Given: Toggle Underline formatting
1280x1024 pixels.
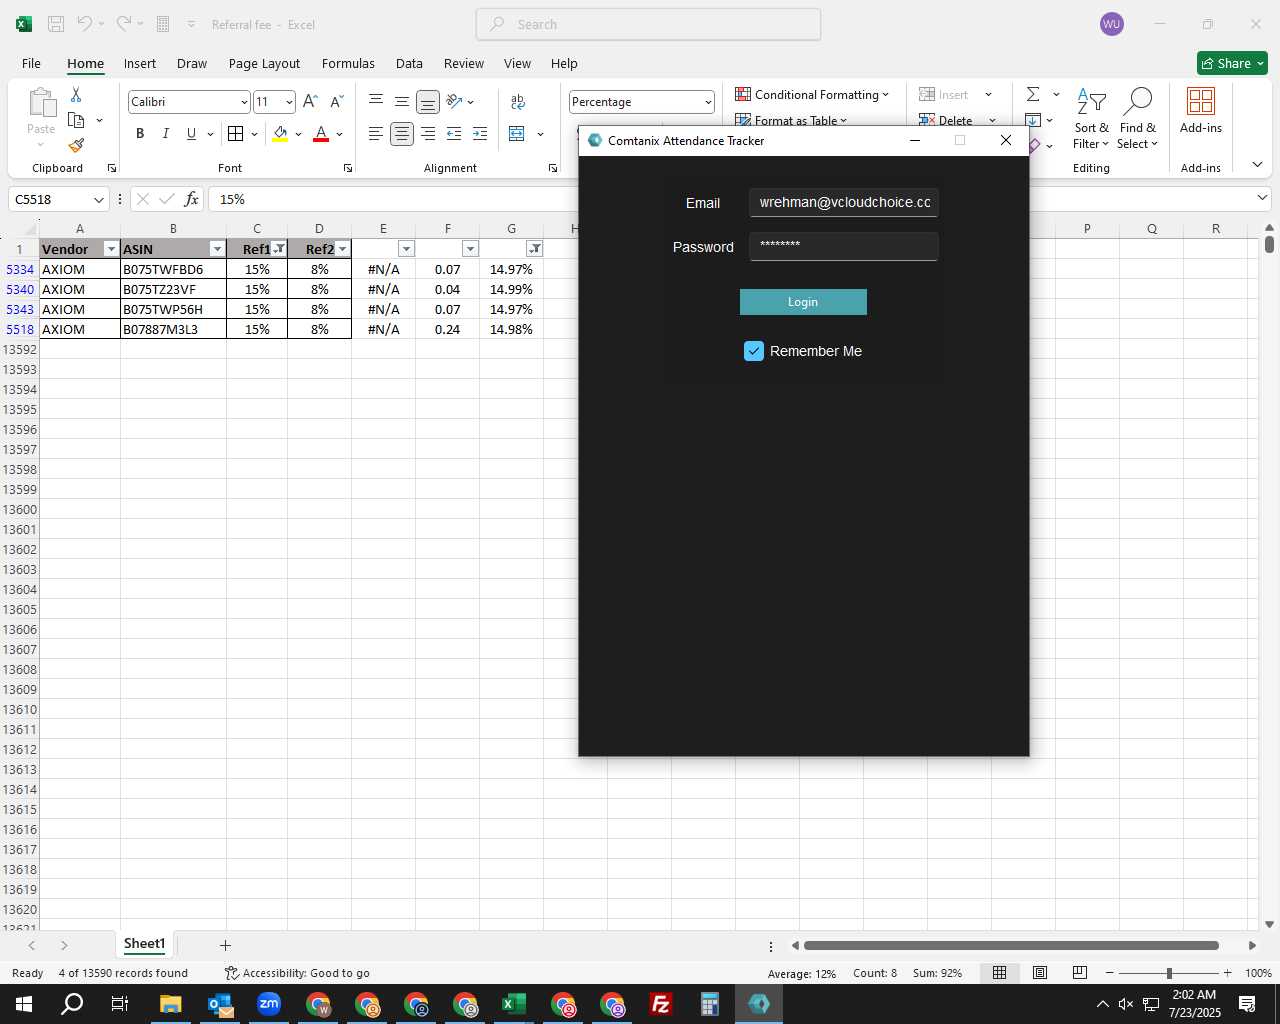Looking at the screenshot, I should (191, 134).
